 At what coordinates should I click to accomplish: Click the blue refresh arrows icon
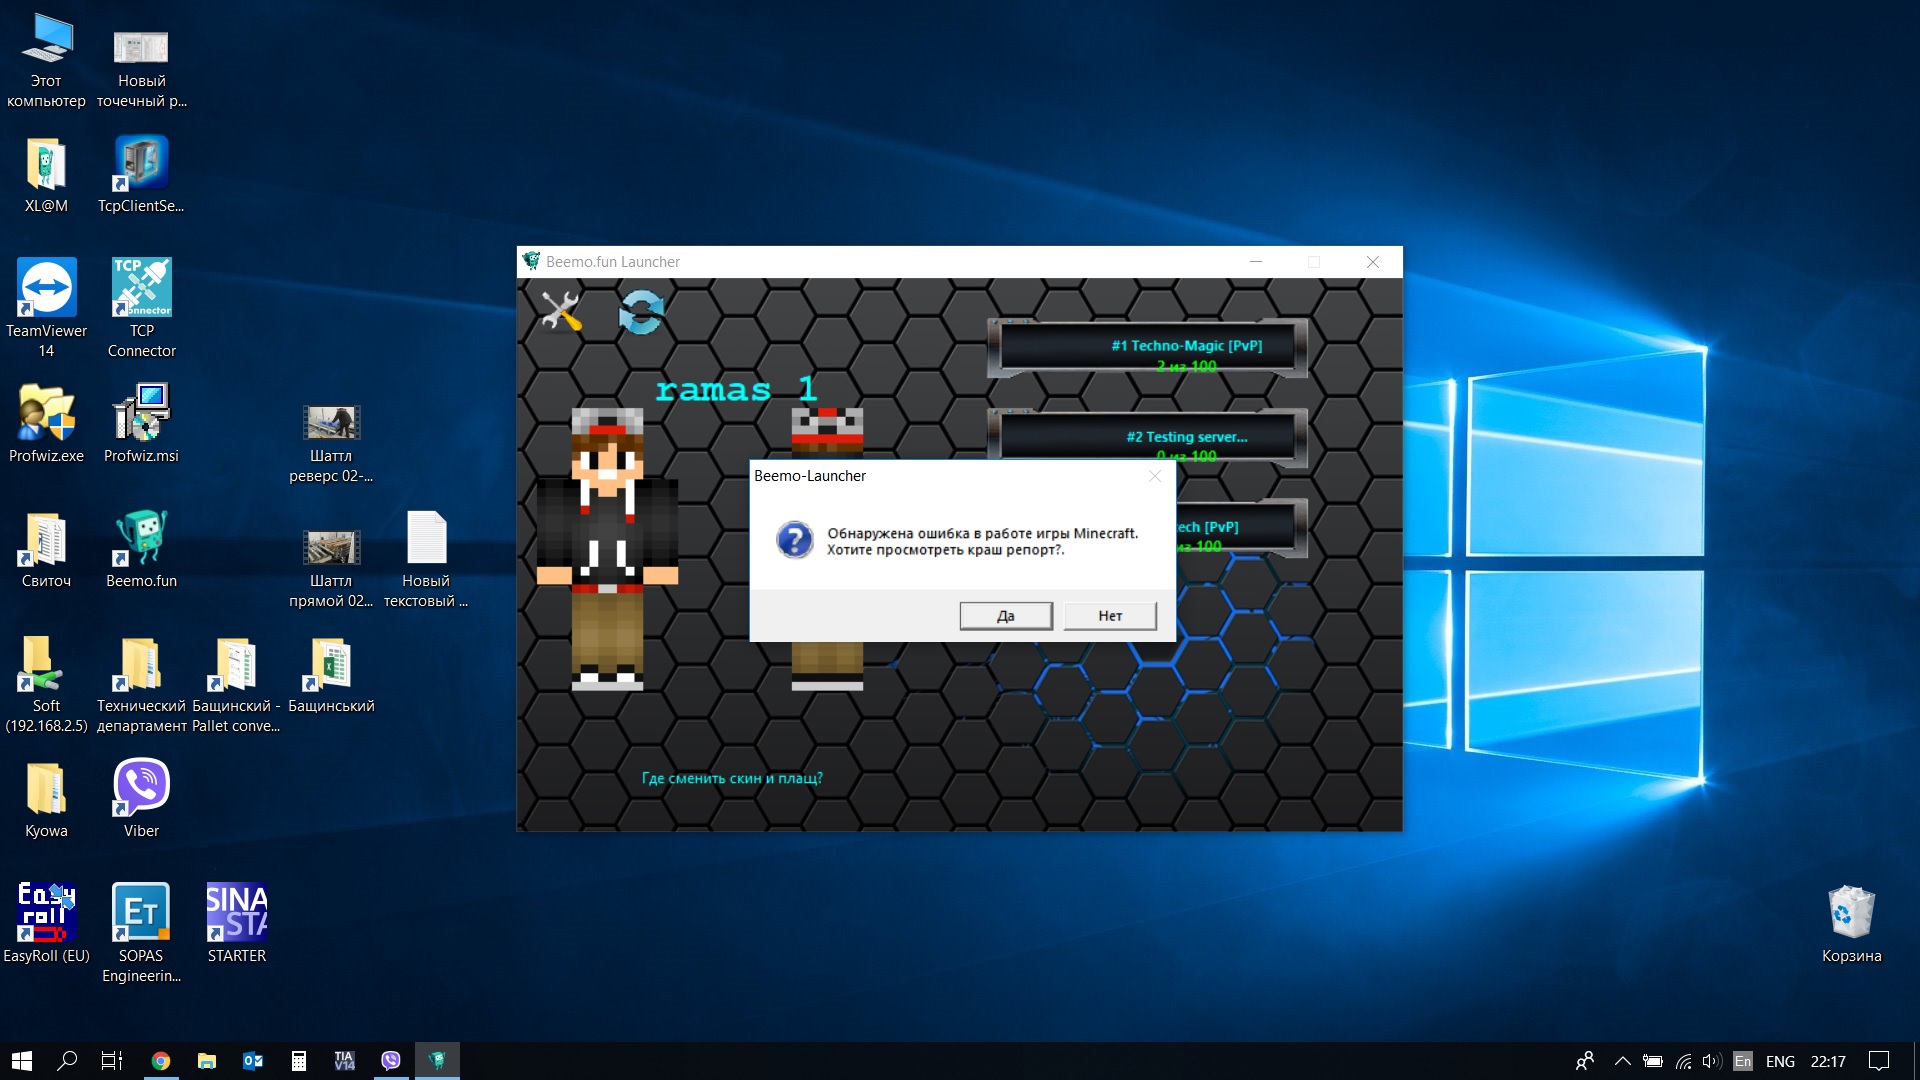[x=641, y=313]
